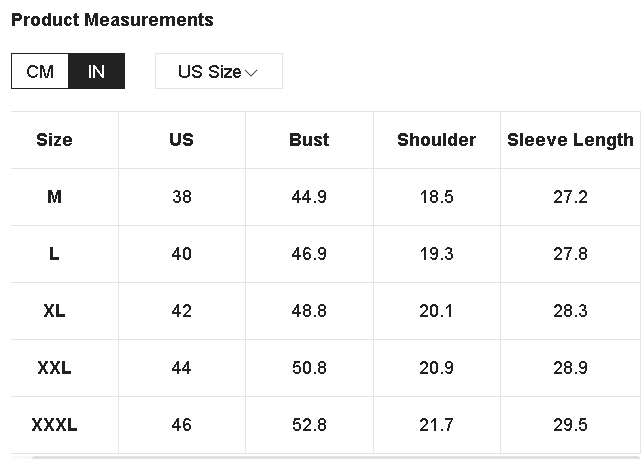Switch measurements to CM units
This screenshot has height=459, width=642.
tap(40, 72)
